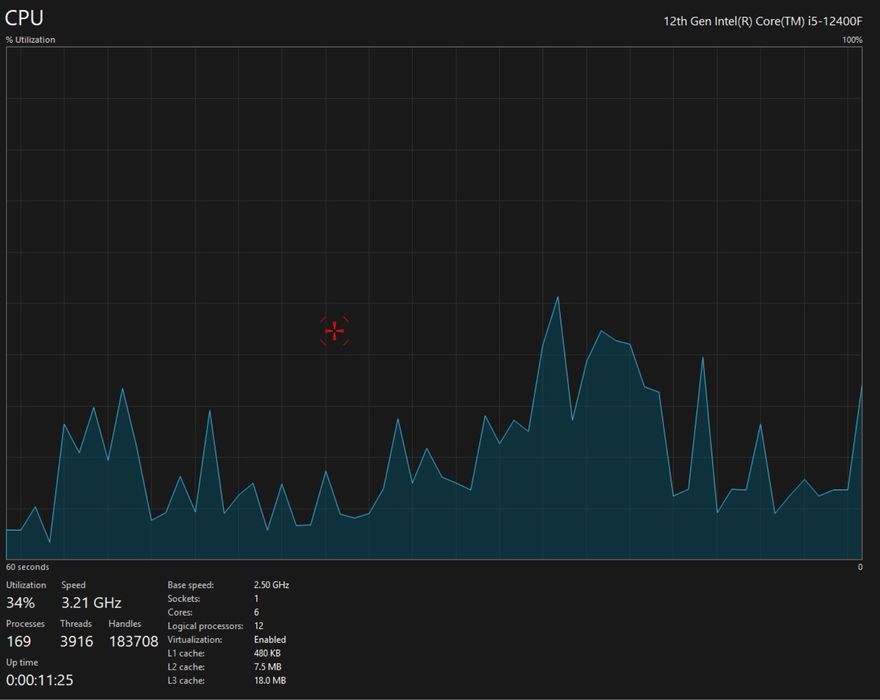This screenshot has height=700, width=880.
Task: Click the CPU heading text
Action: (x=24, y=18)
